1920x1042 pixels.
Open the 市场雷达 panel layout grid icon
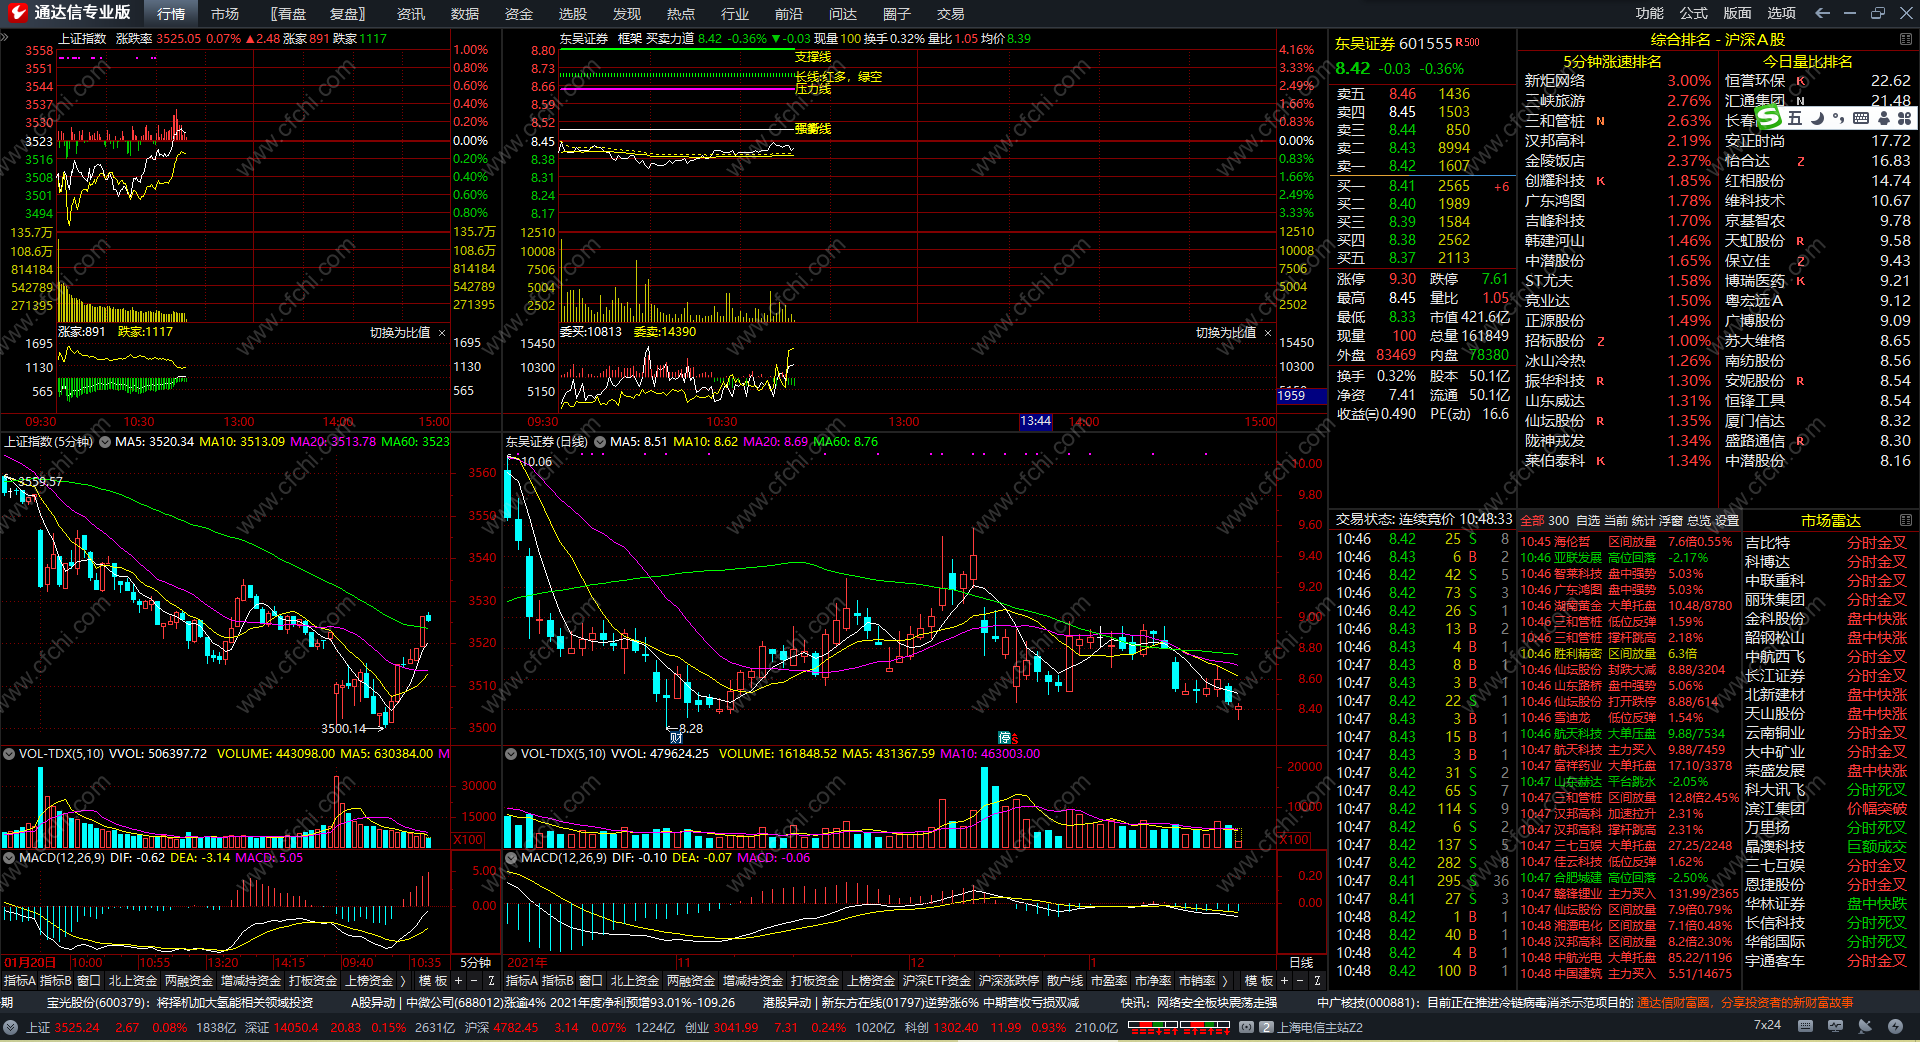(1905, 520)
